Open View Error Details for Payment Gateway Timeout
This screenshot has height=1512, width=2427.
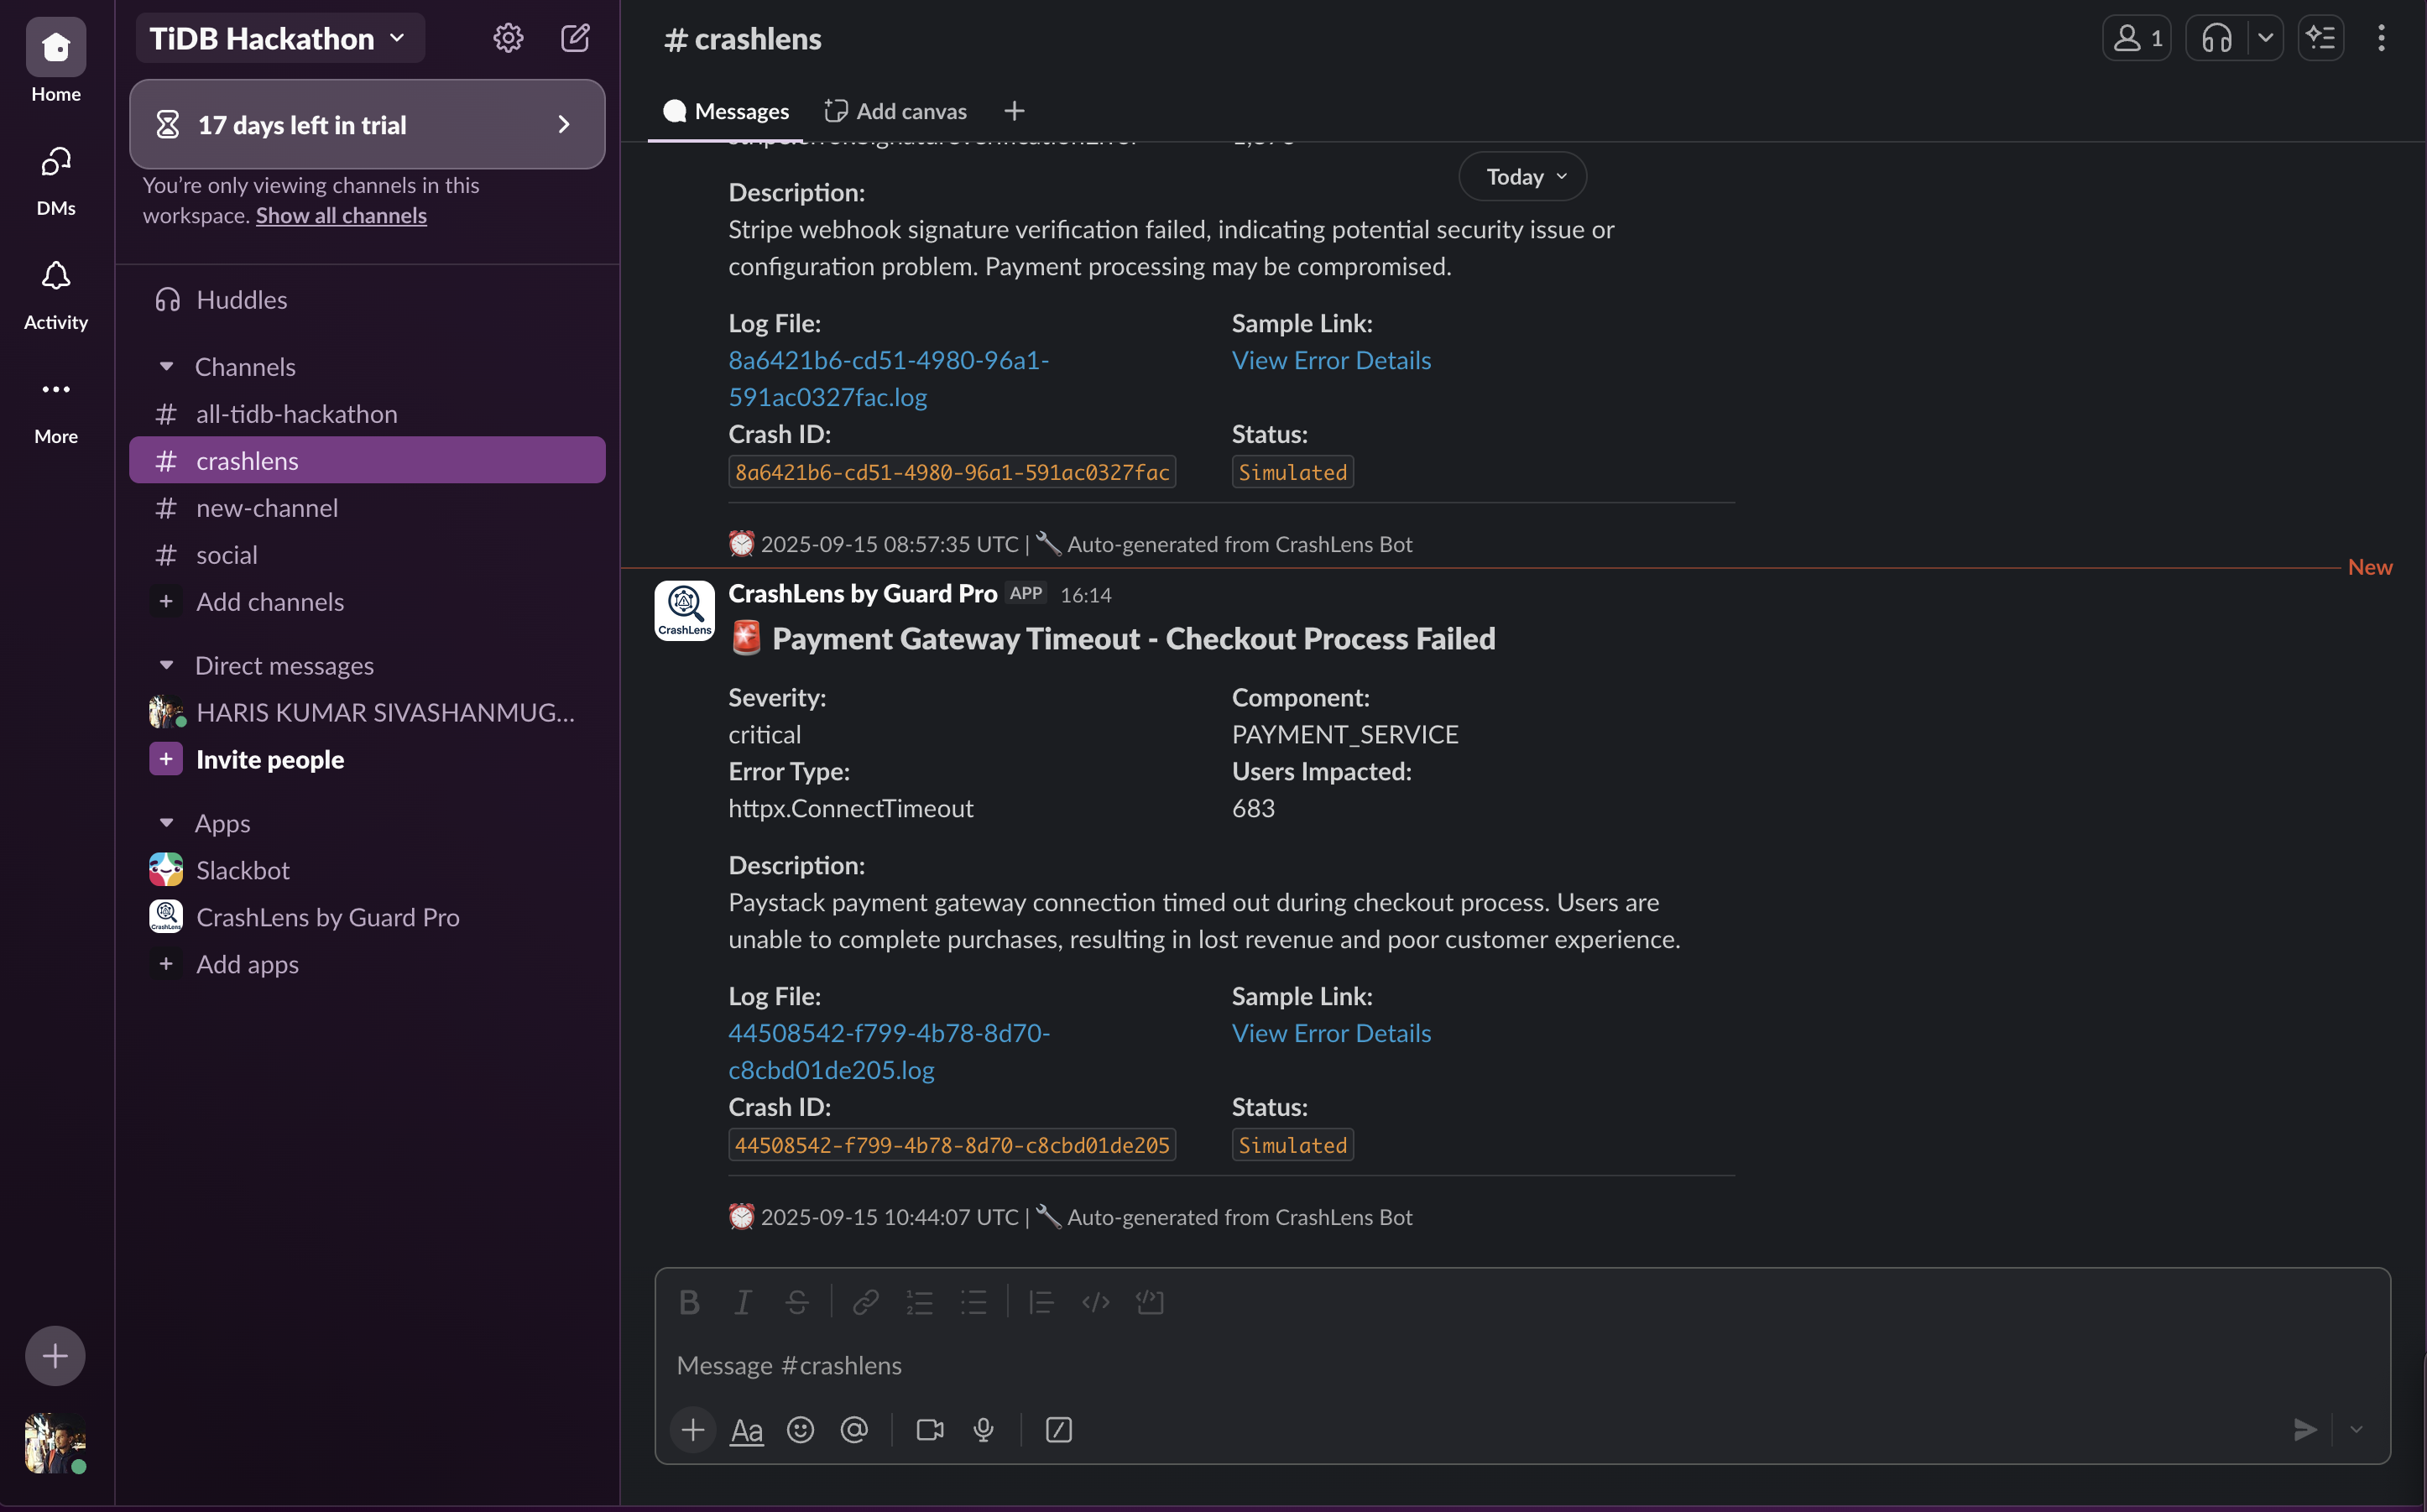click(x=1331, y=1033)
